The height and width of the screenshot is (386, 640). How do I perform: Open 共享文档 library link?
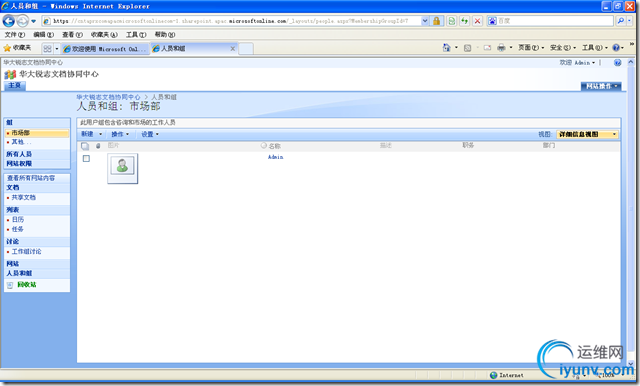pyautogui.click(x=23, y=197)
